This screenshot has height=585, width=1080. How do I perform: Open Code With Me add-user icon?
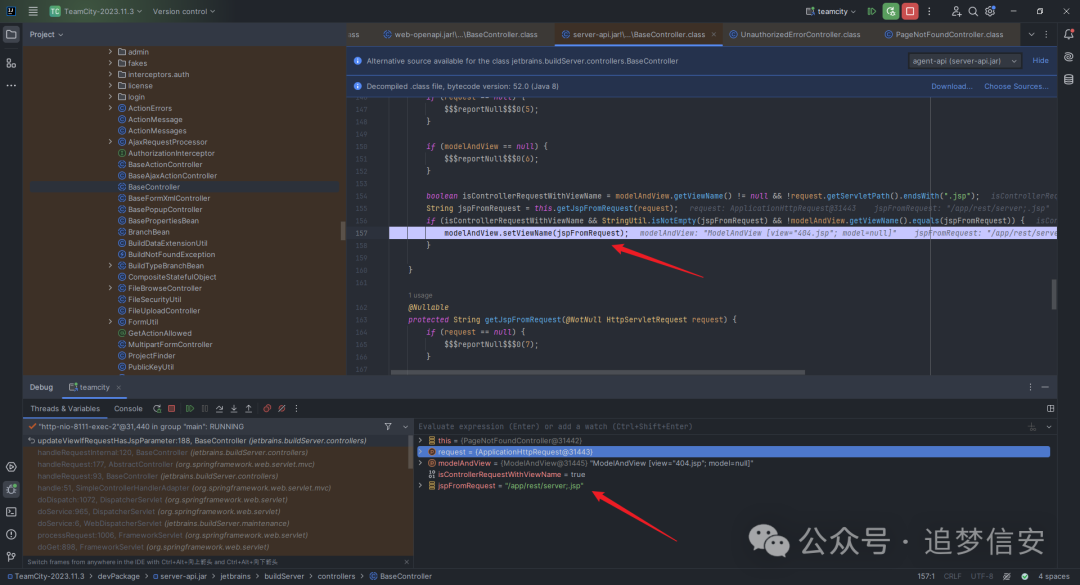pos(956,11)
